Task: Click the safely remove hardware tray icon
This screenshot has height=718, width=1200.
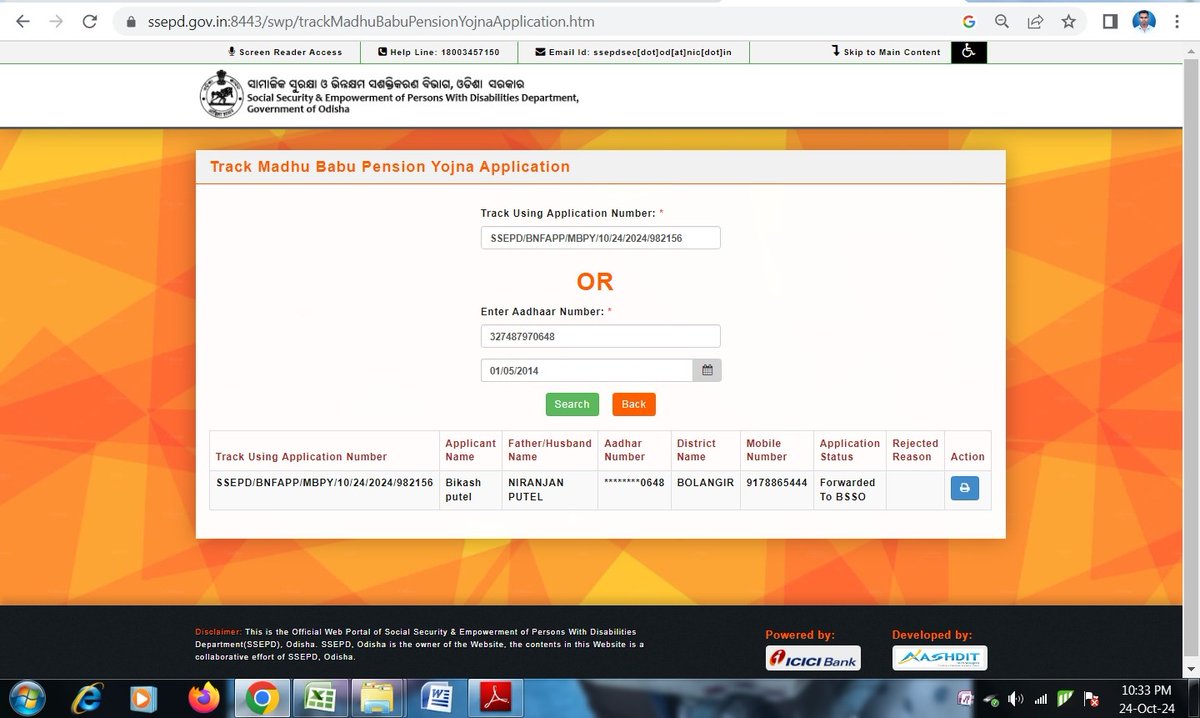Action: coord(990,699)
